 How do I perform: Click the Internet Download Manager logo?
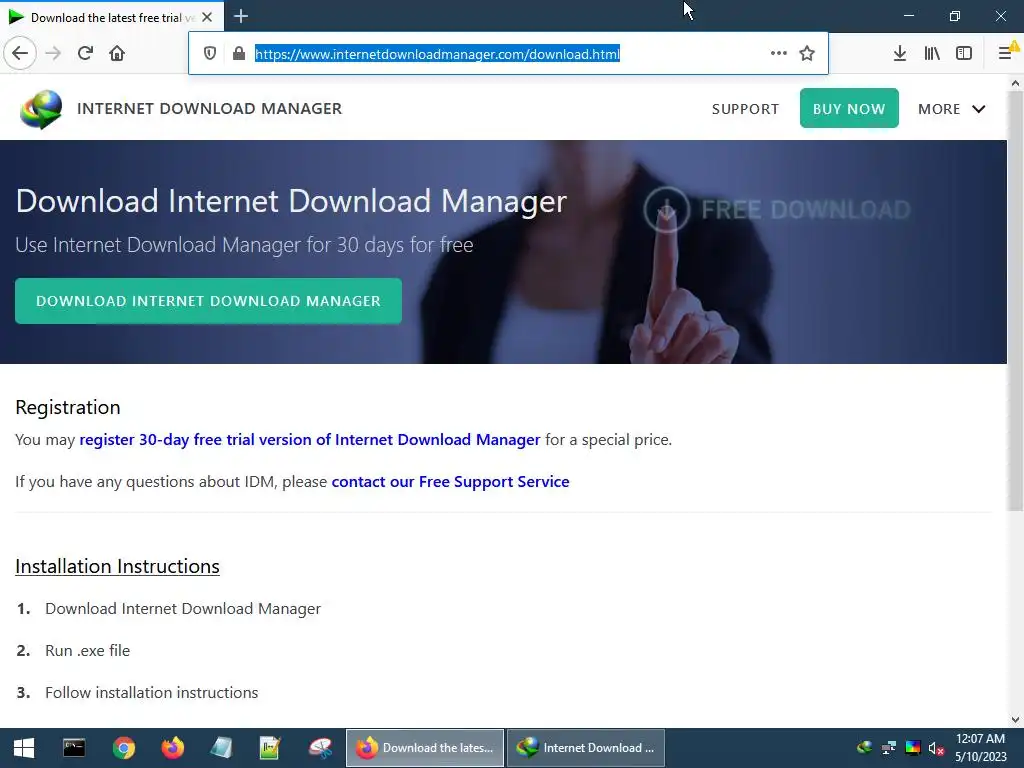point(41,108)
